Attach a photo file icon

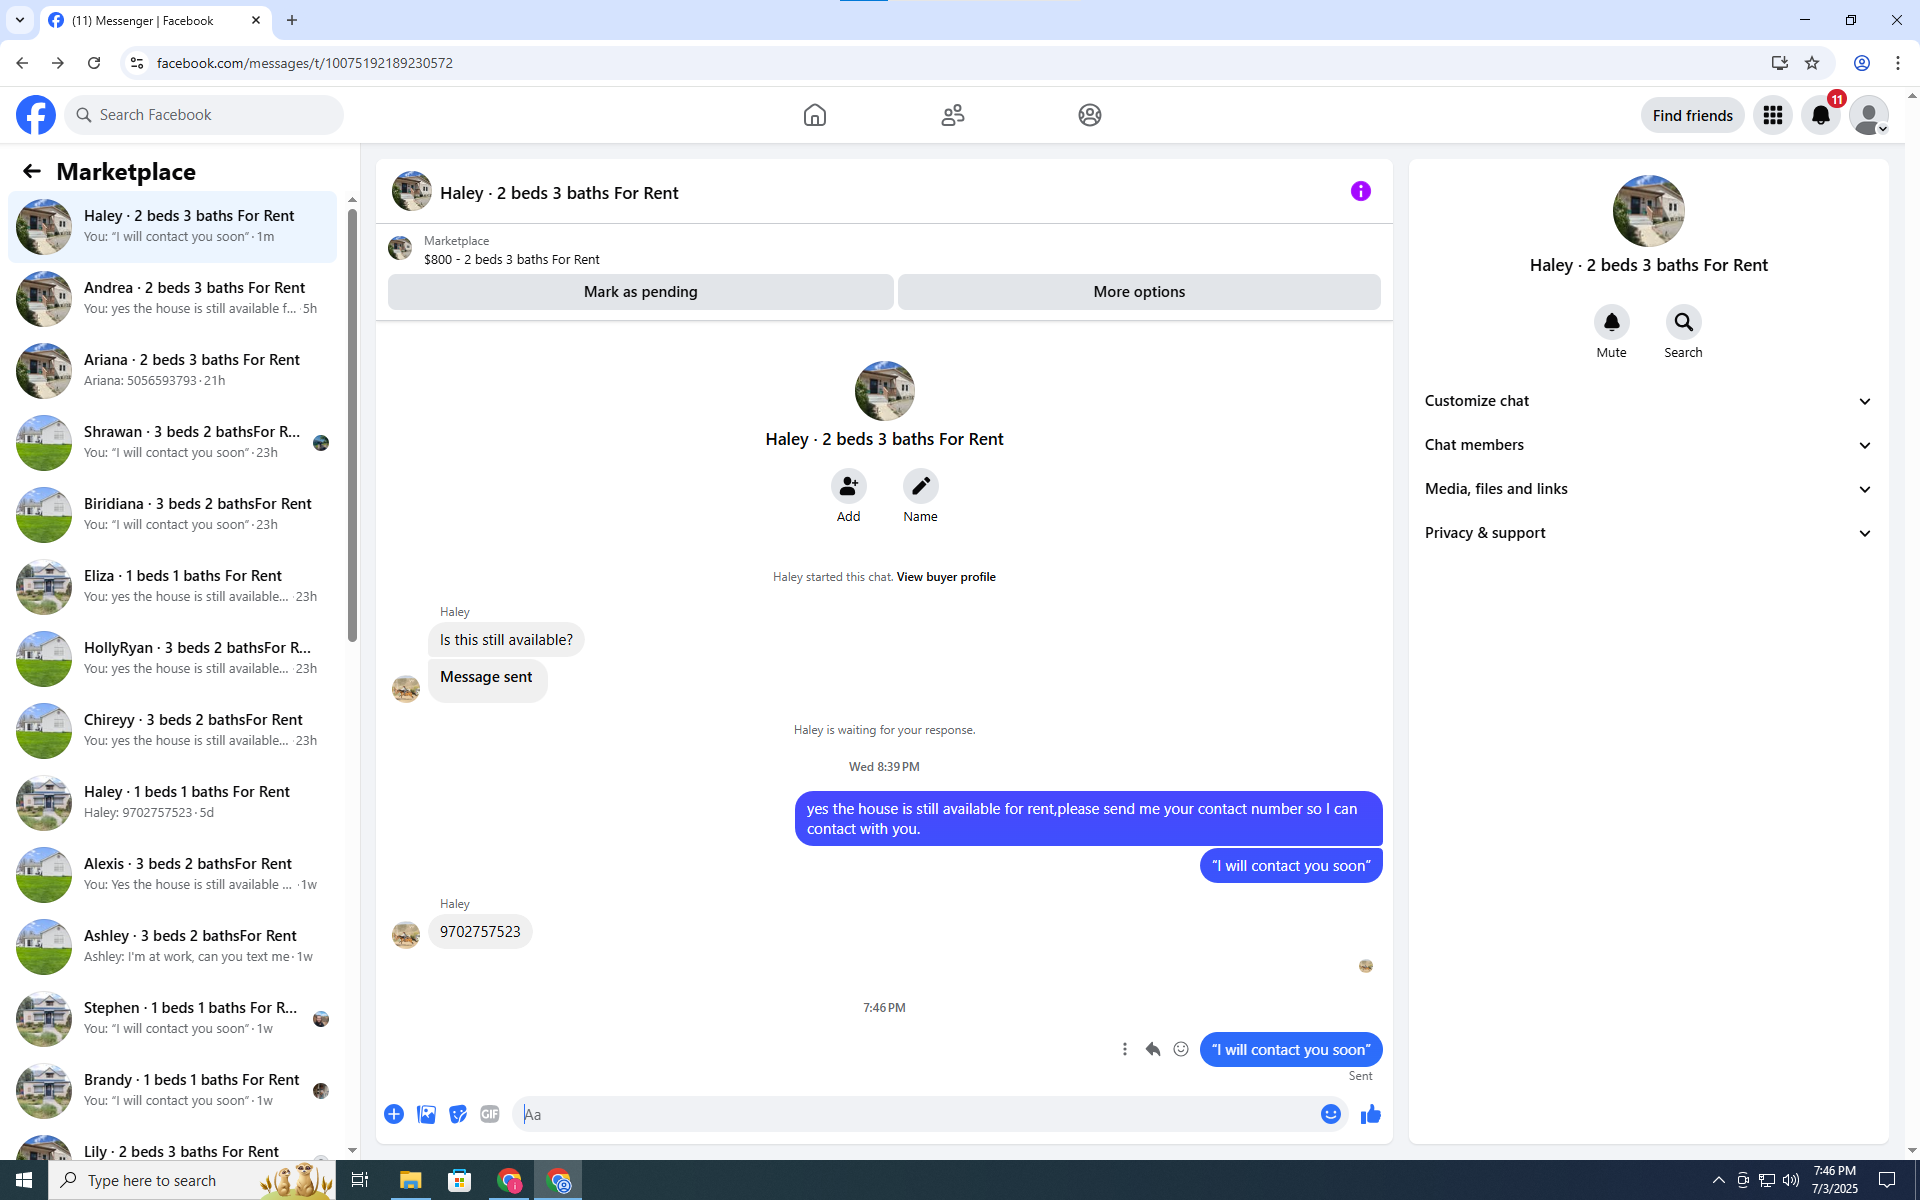[x=426, y=1114]
